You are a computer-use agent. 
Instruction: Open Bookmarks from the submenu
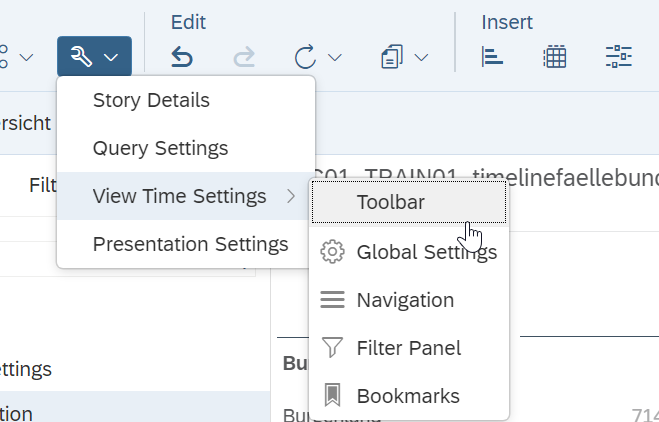point(407,396)
